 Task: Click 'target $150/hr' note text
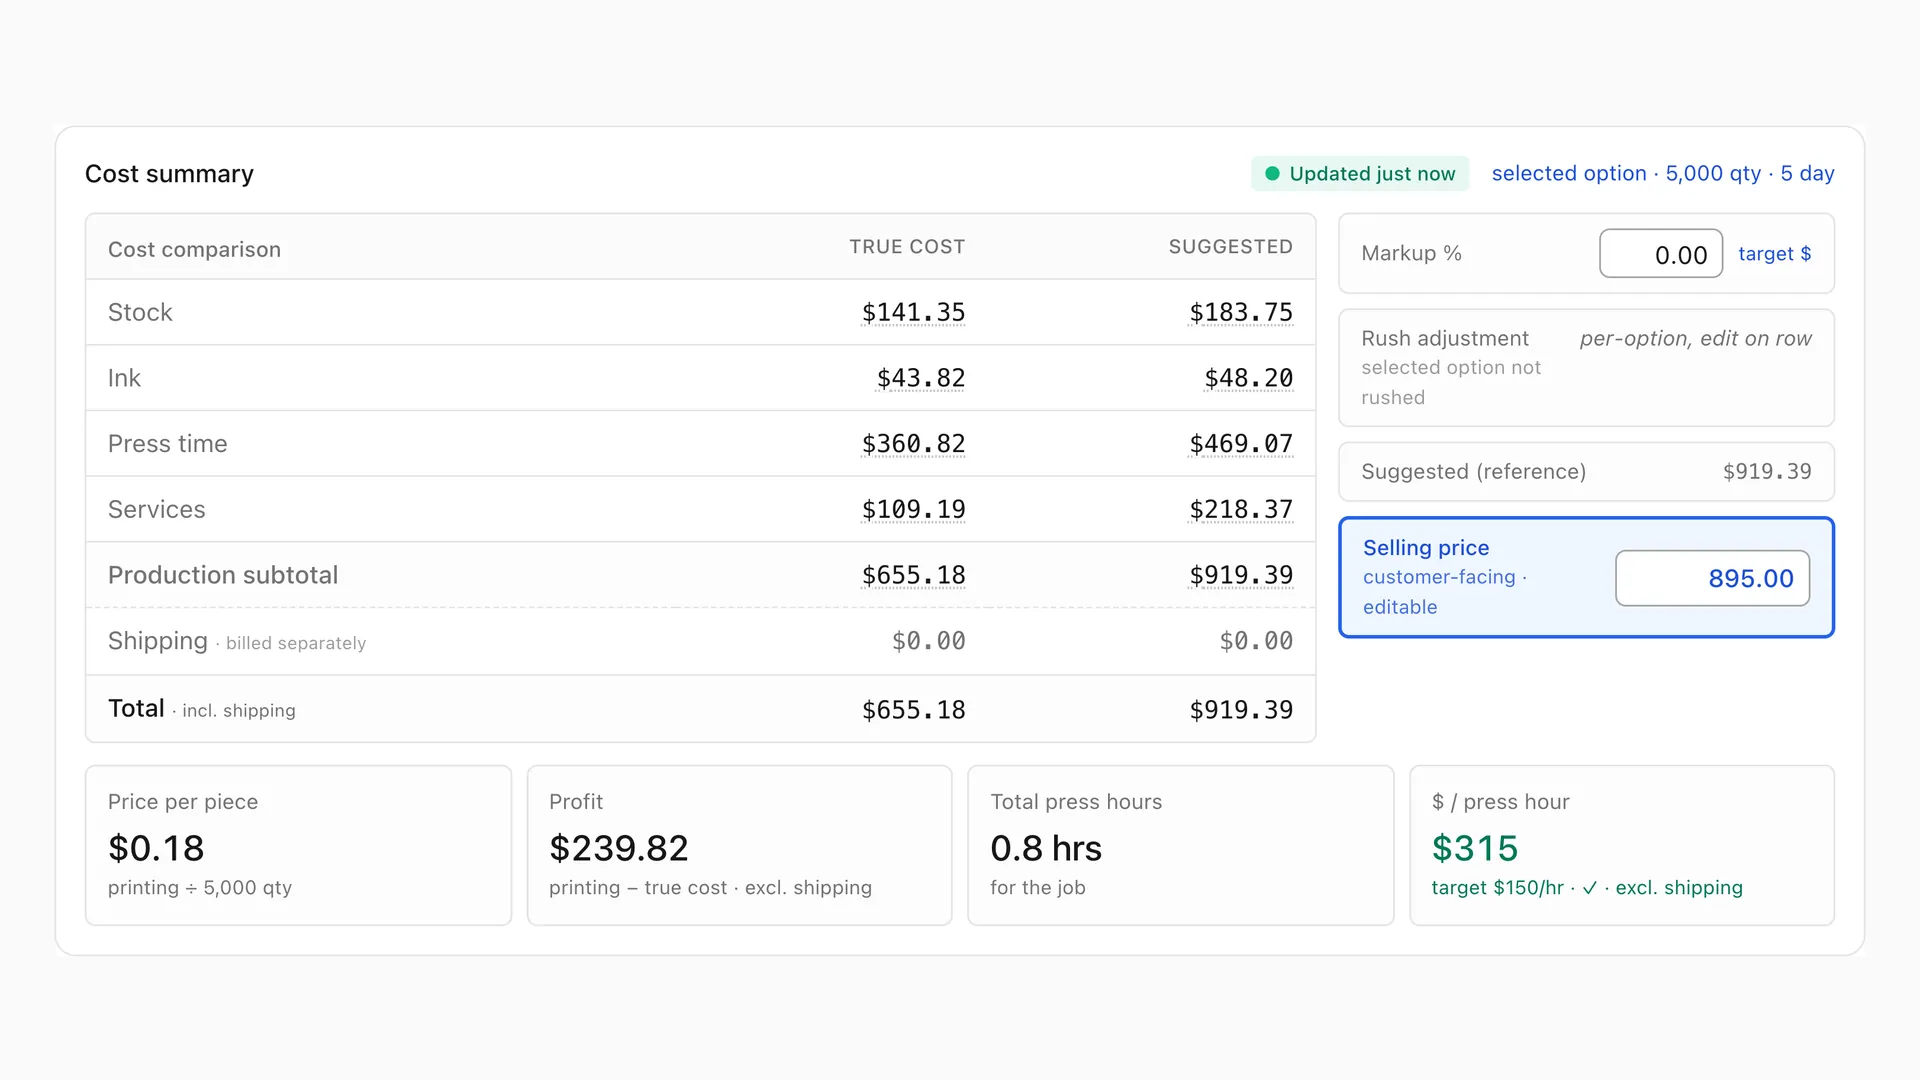pos(1497,888)
